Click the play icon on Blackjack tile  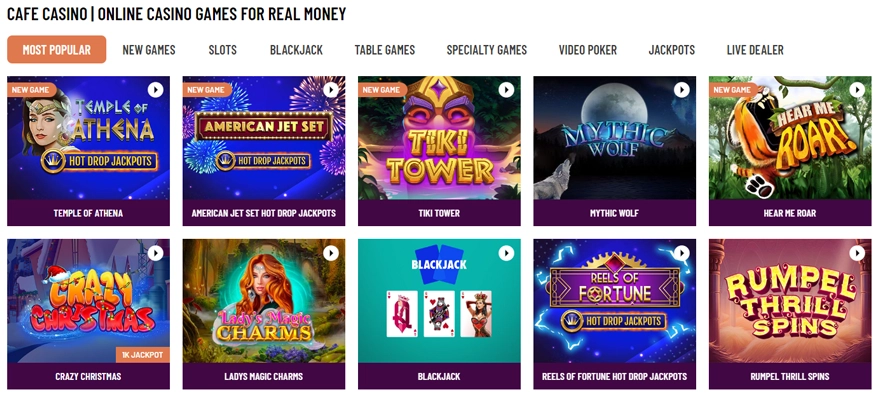(506, 253)
